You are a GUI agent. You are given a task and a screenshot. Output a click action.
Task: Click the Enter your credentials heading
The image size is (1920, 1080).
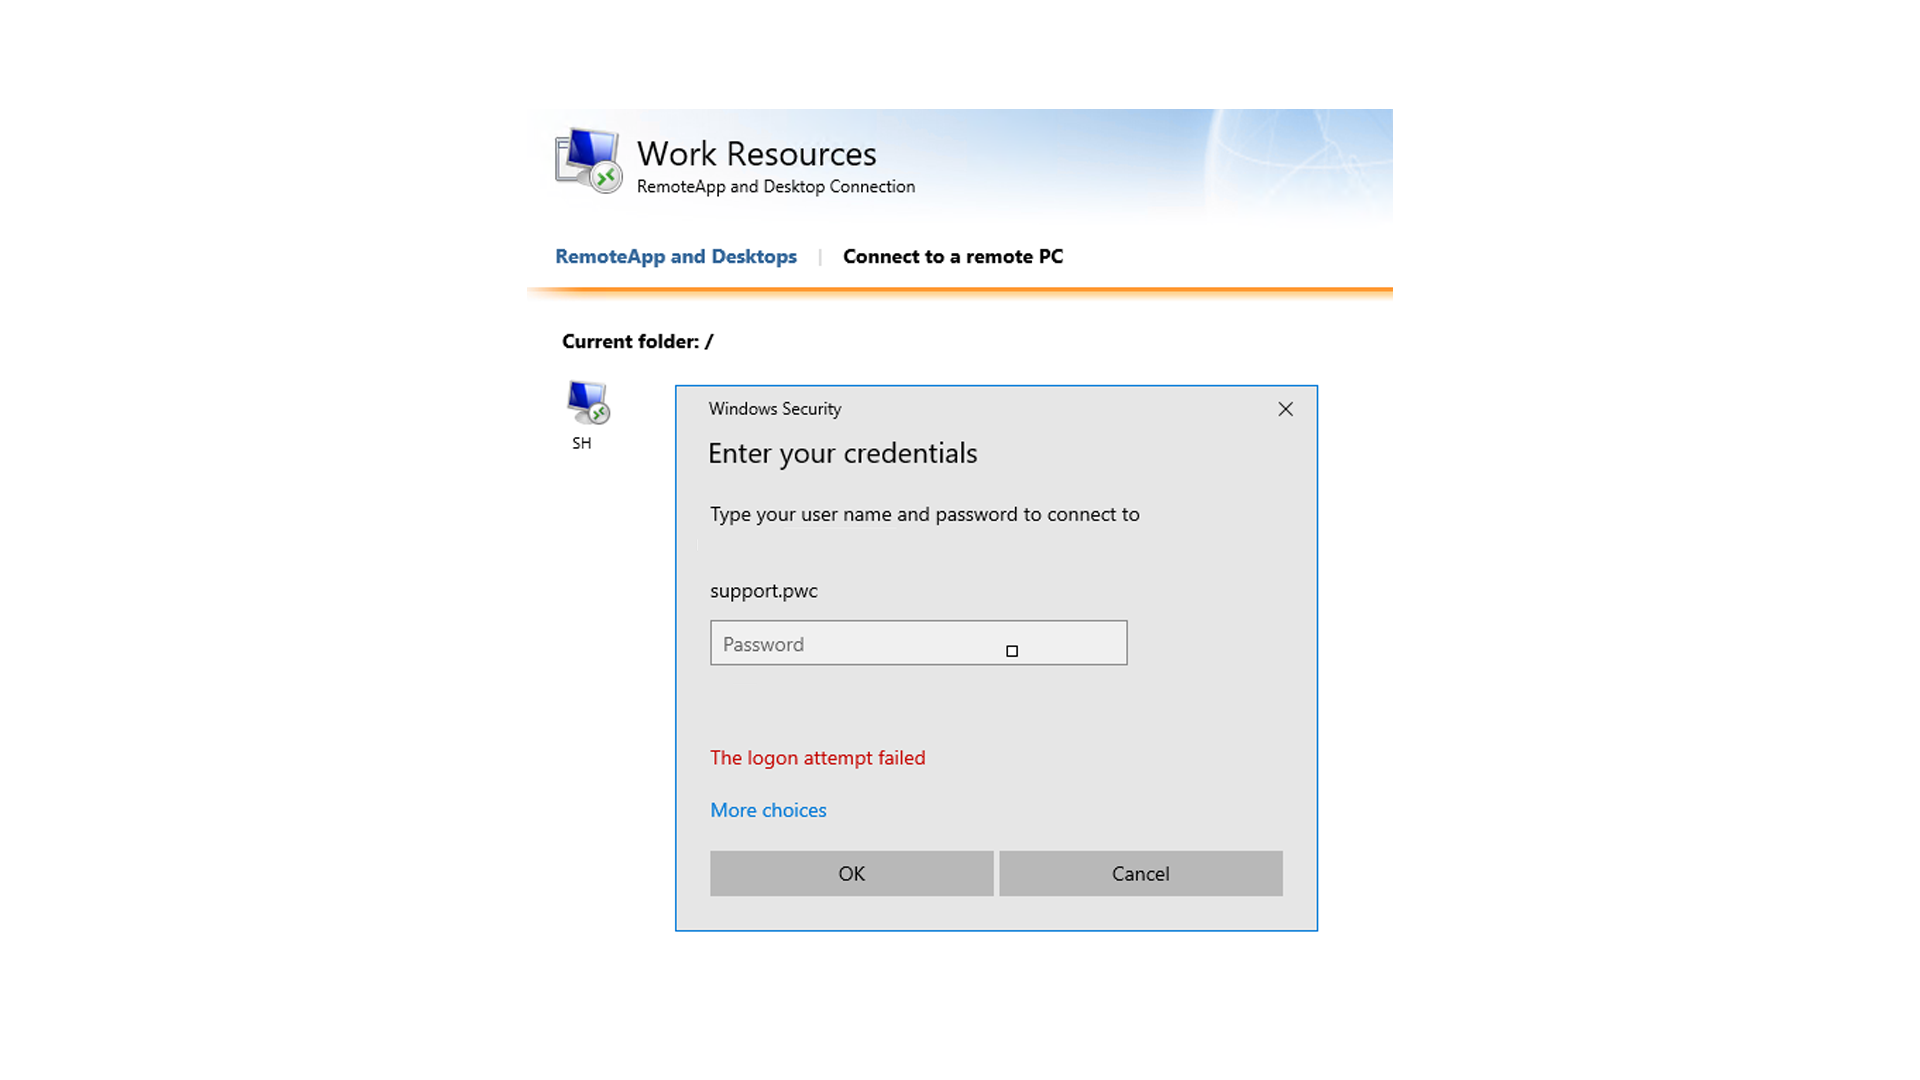pos(843,453)
